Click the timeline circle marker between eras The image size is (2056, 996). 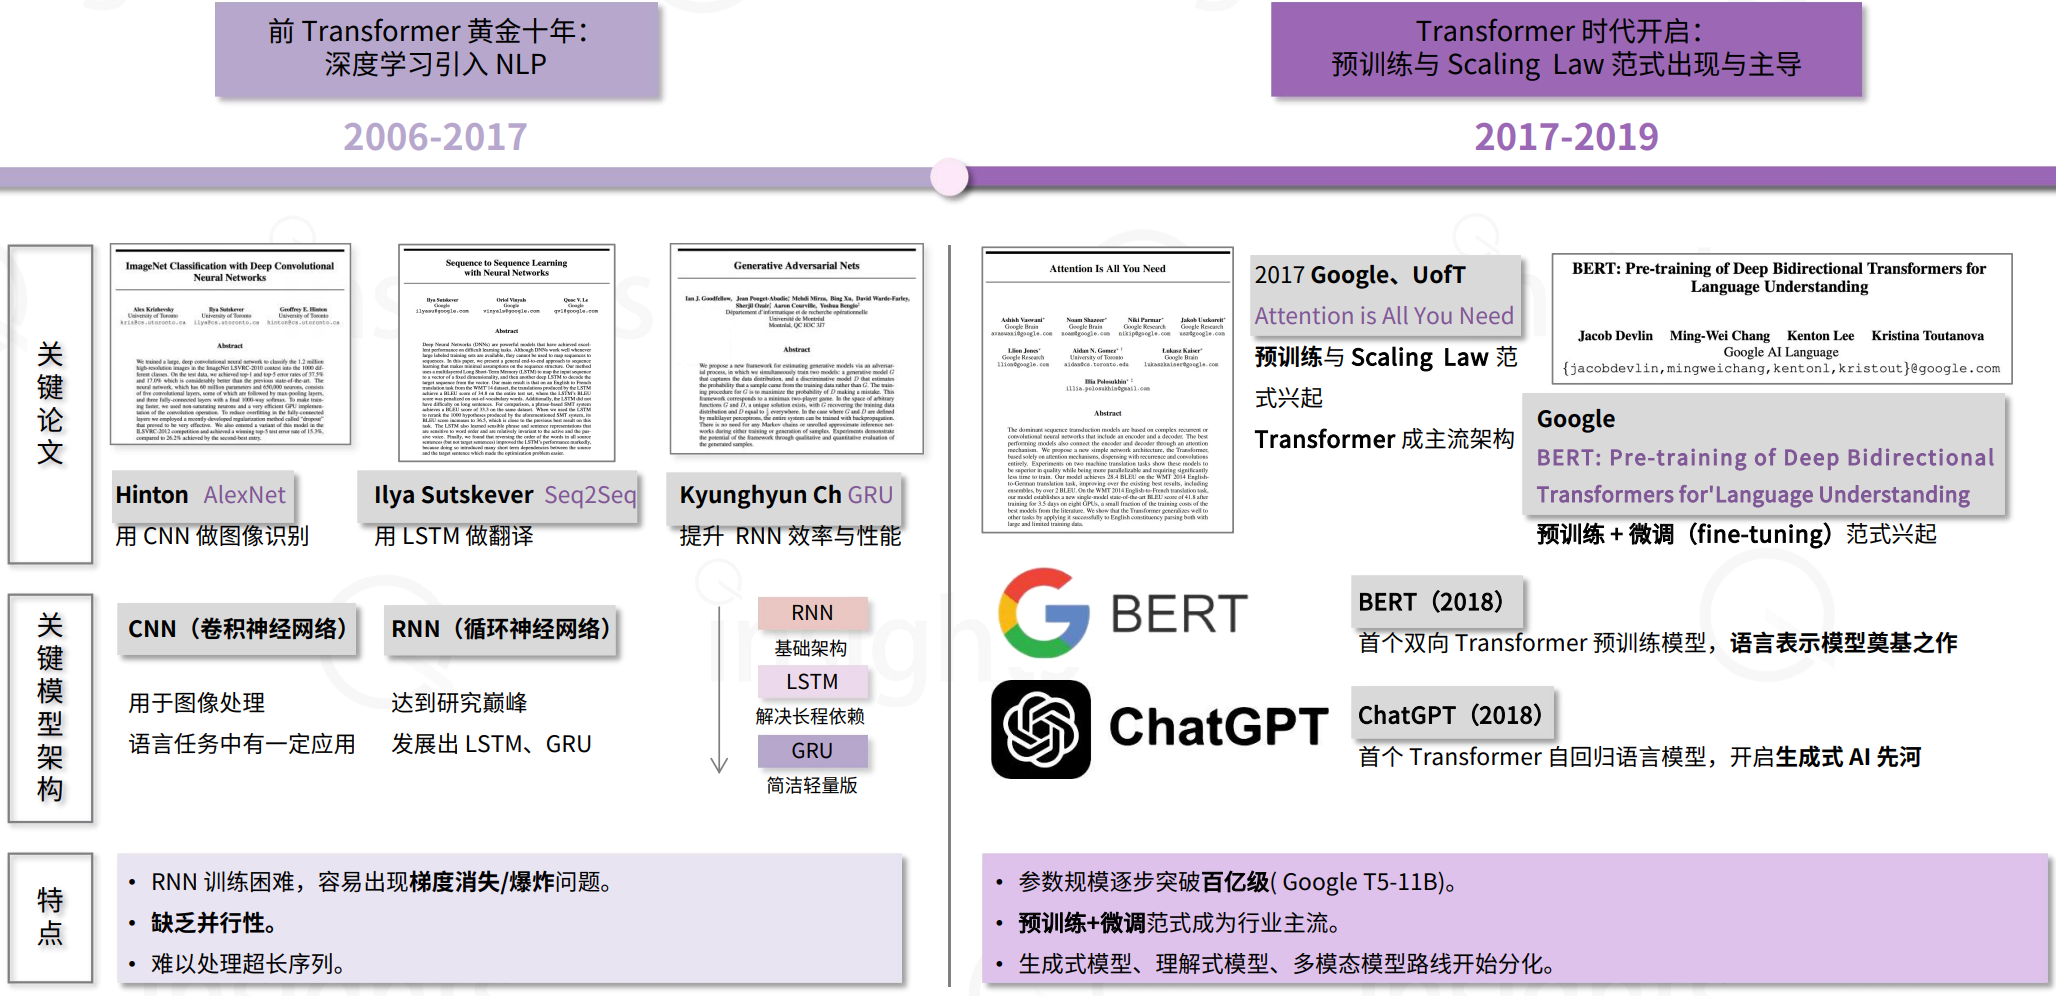pos(949,178)
